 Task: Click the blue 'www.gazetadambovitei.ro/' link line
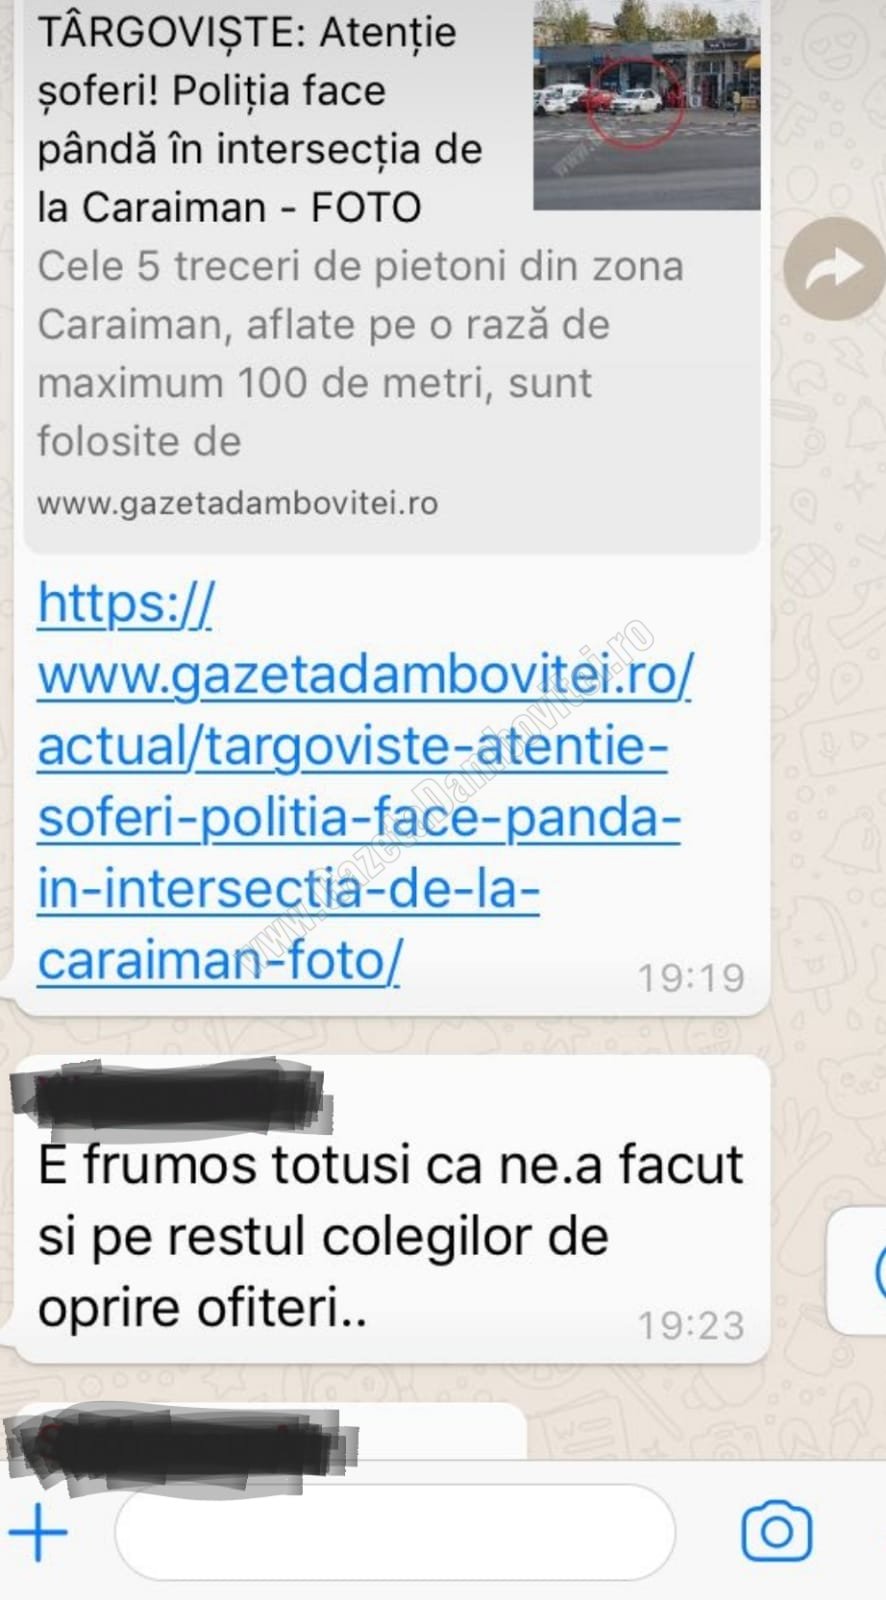click(365, 676)
